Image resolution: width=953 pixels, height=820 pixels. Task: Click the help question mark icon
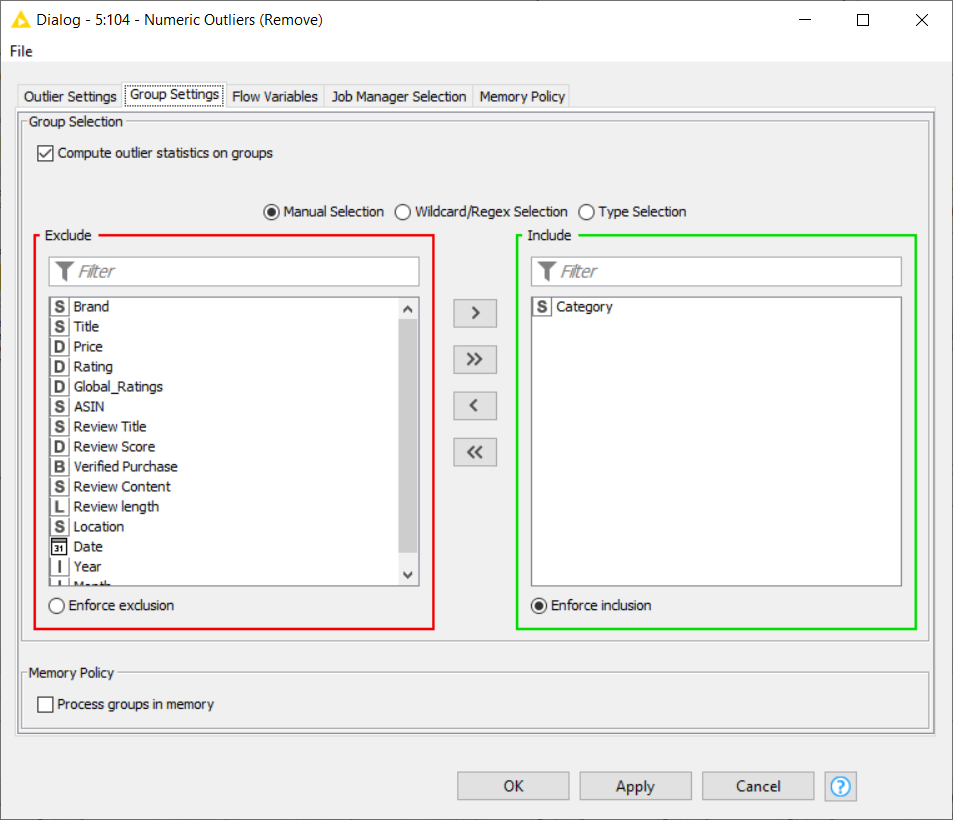[841, 786]
